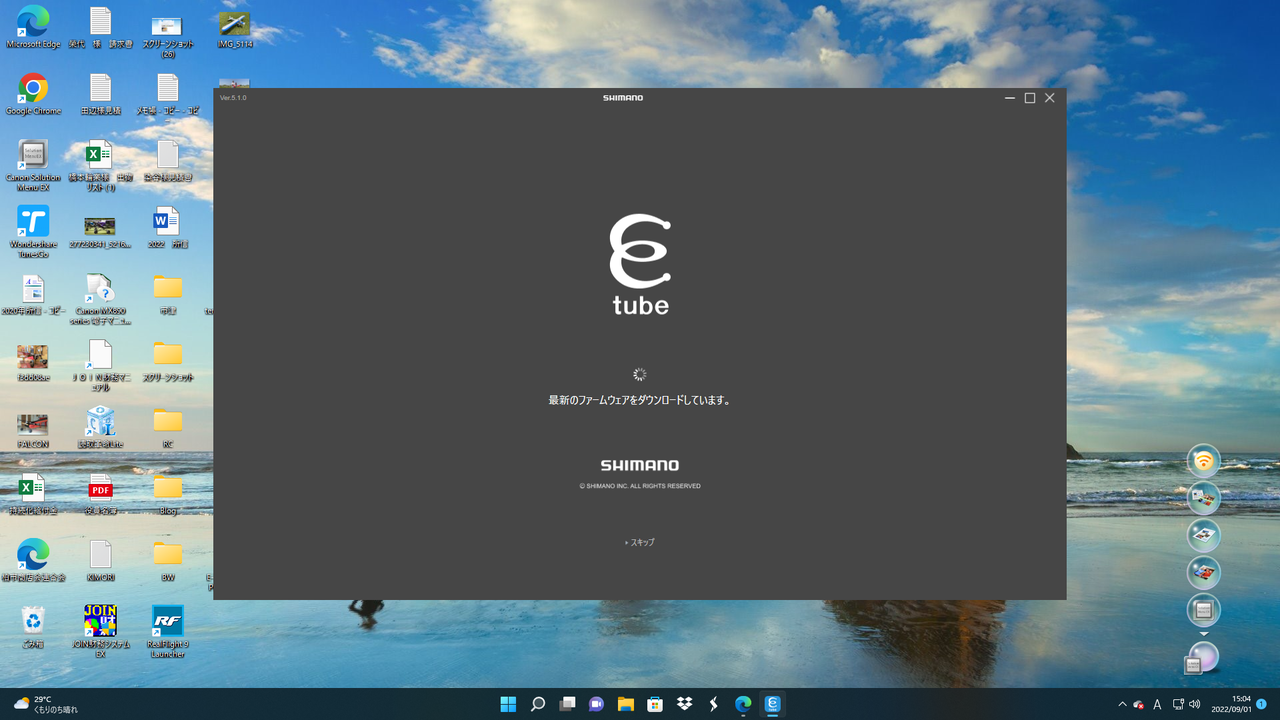The image size is (1280, 720).
Task: Click the スキップ (skip) link in E-tube
Action: (639, 542)
